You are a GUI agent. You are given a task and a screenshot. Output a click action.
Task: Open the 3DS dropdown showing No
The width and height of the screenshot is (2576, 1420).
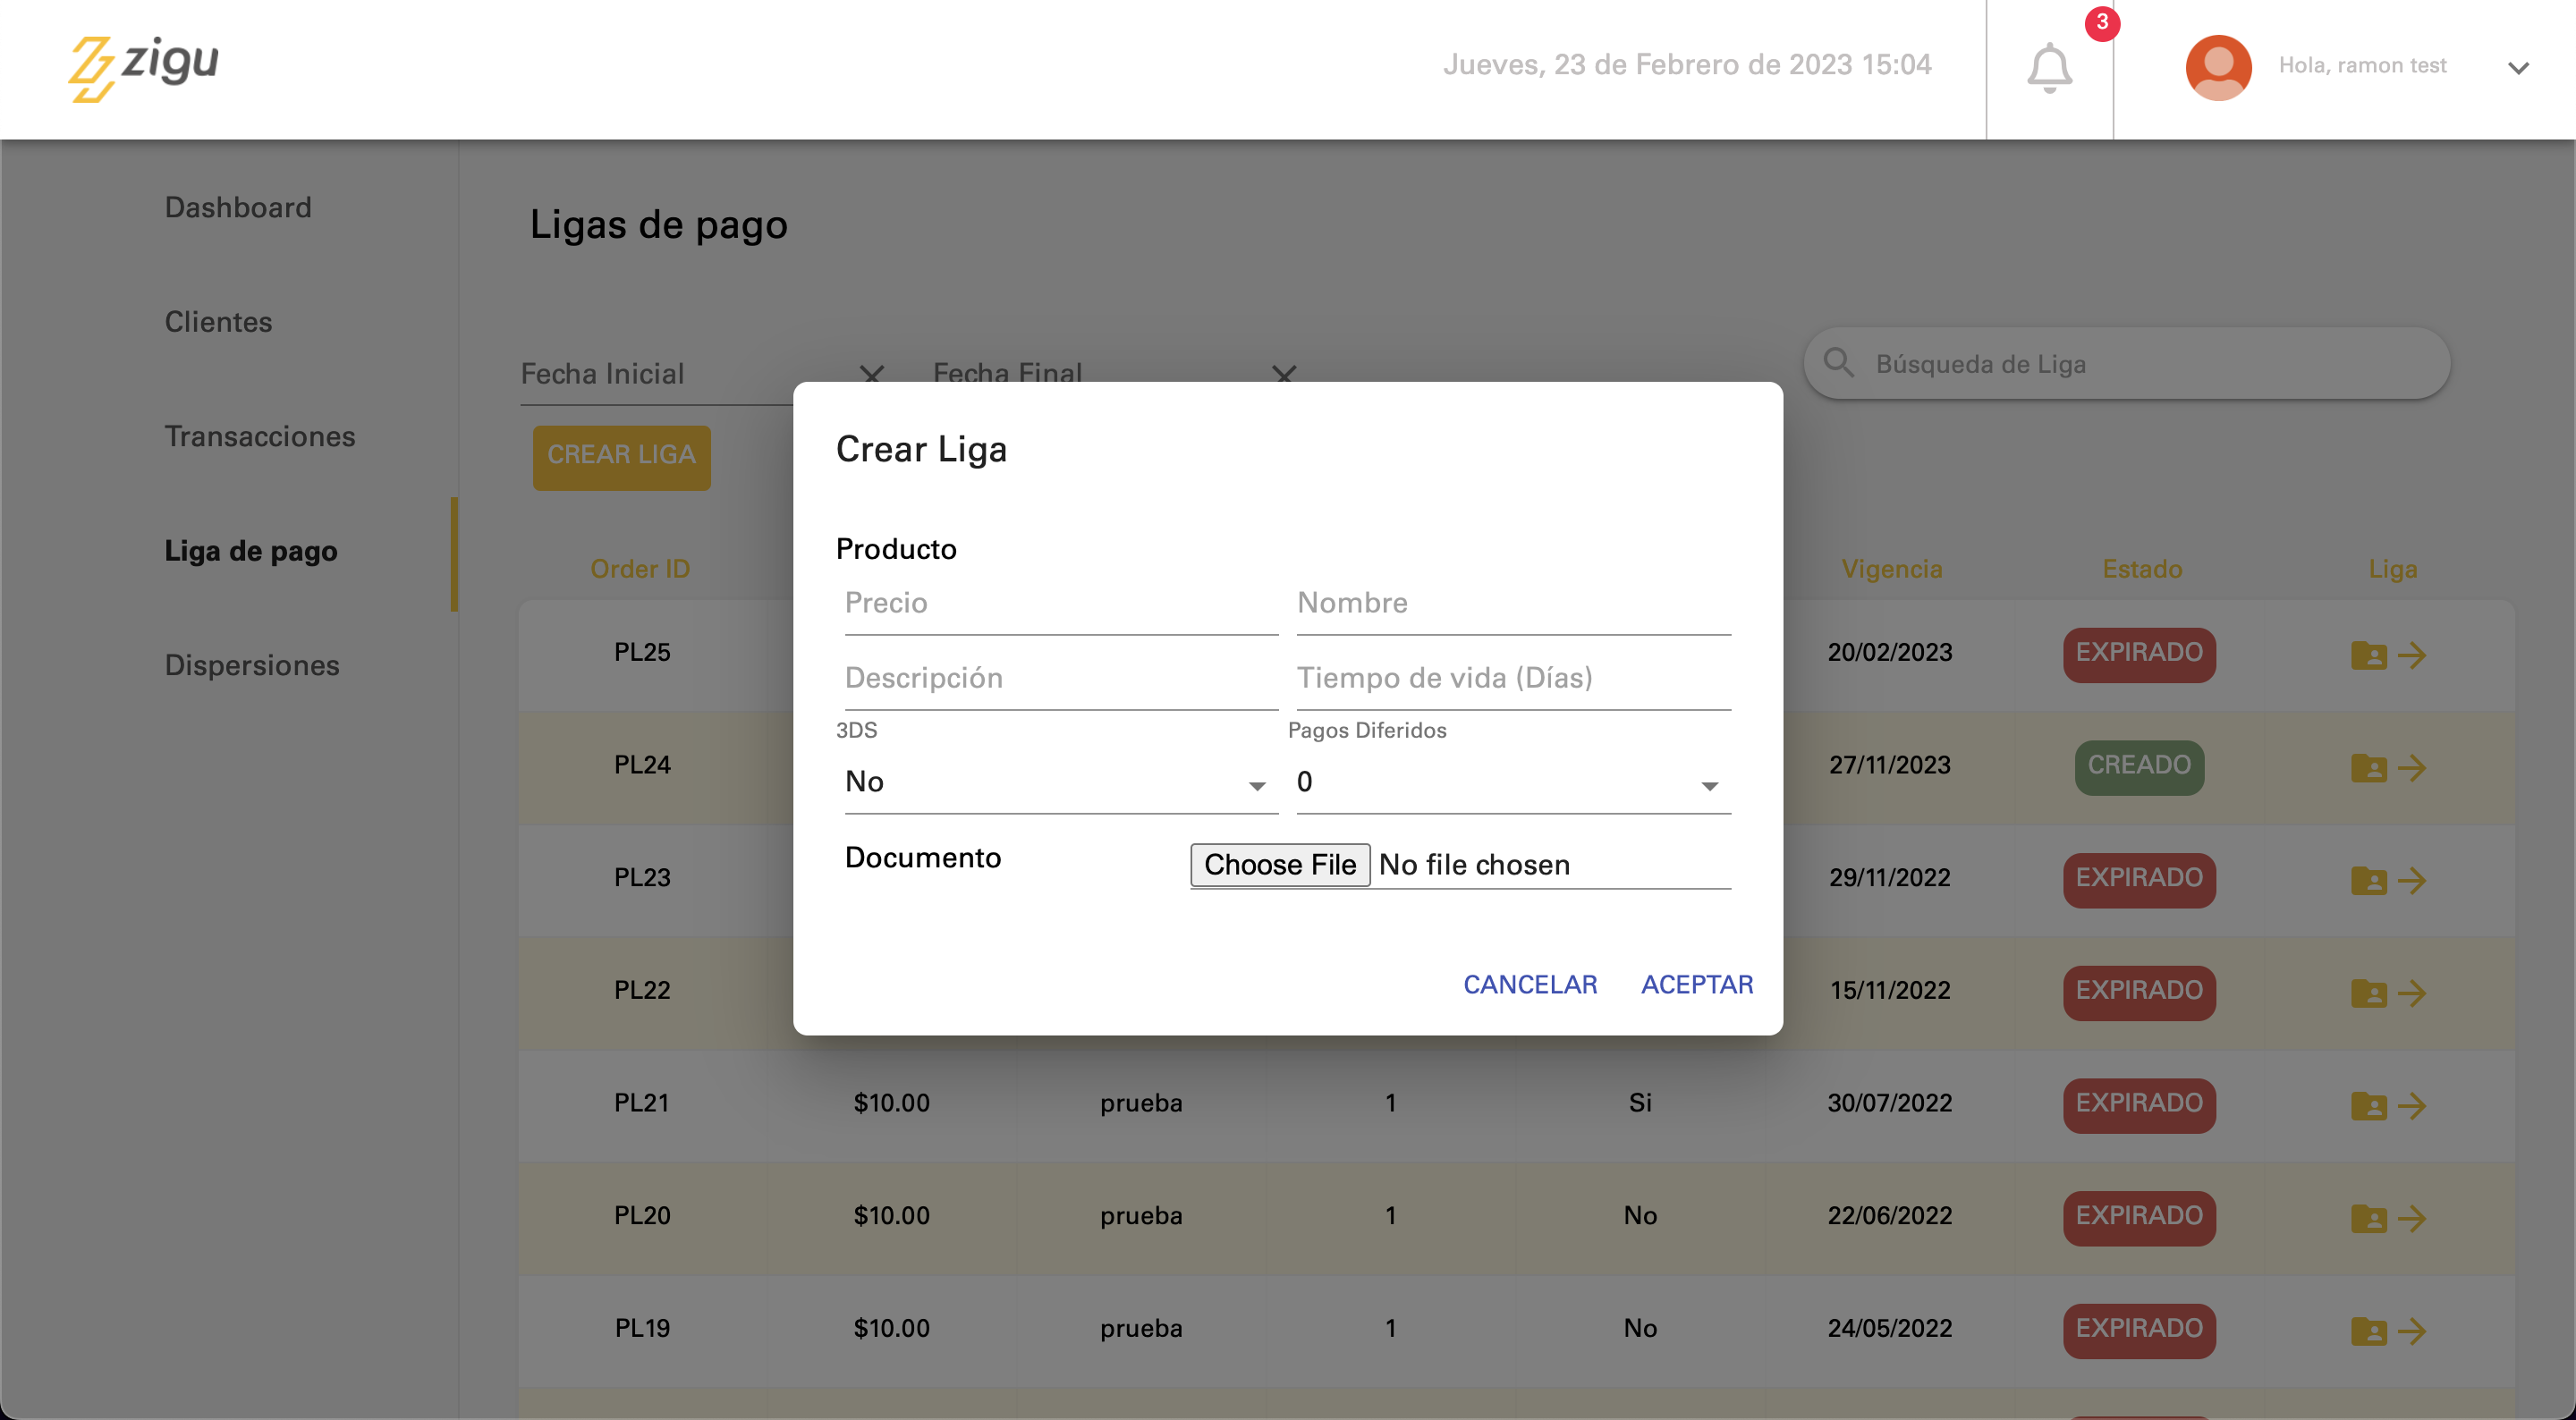point(1060,782)
